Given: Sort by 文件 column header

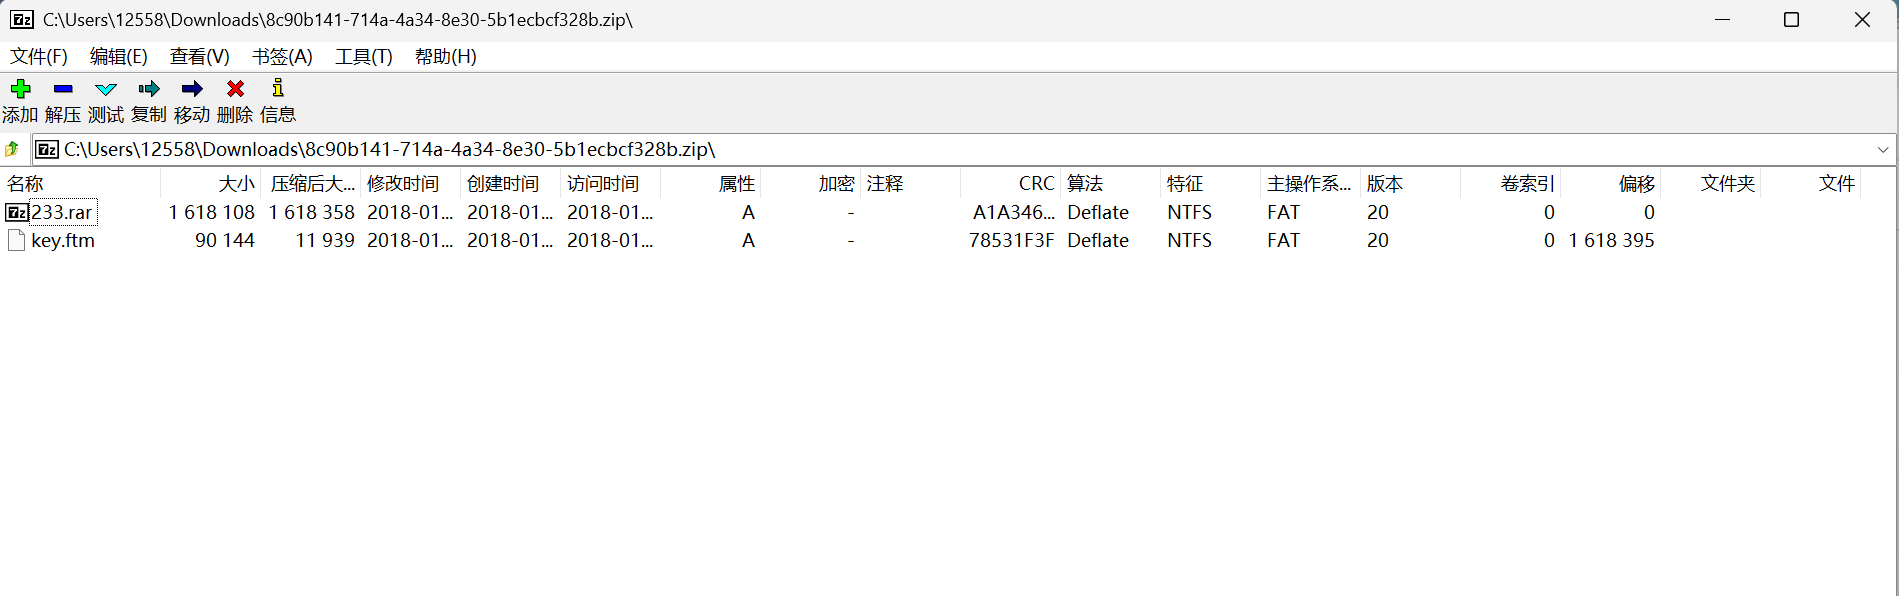Looking at the screenshot, I should click(1811, 184).
